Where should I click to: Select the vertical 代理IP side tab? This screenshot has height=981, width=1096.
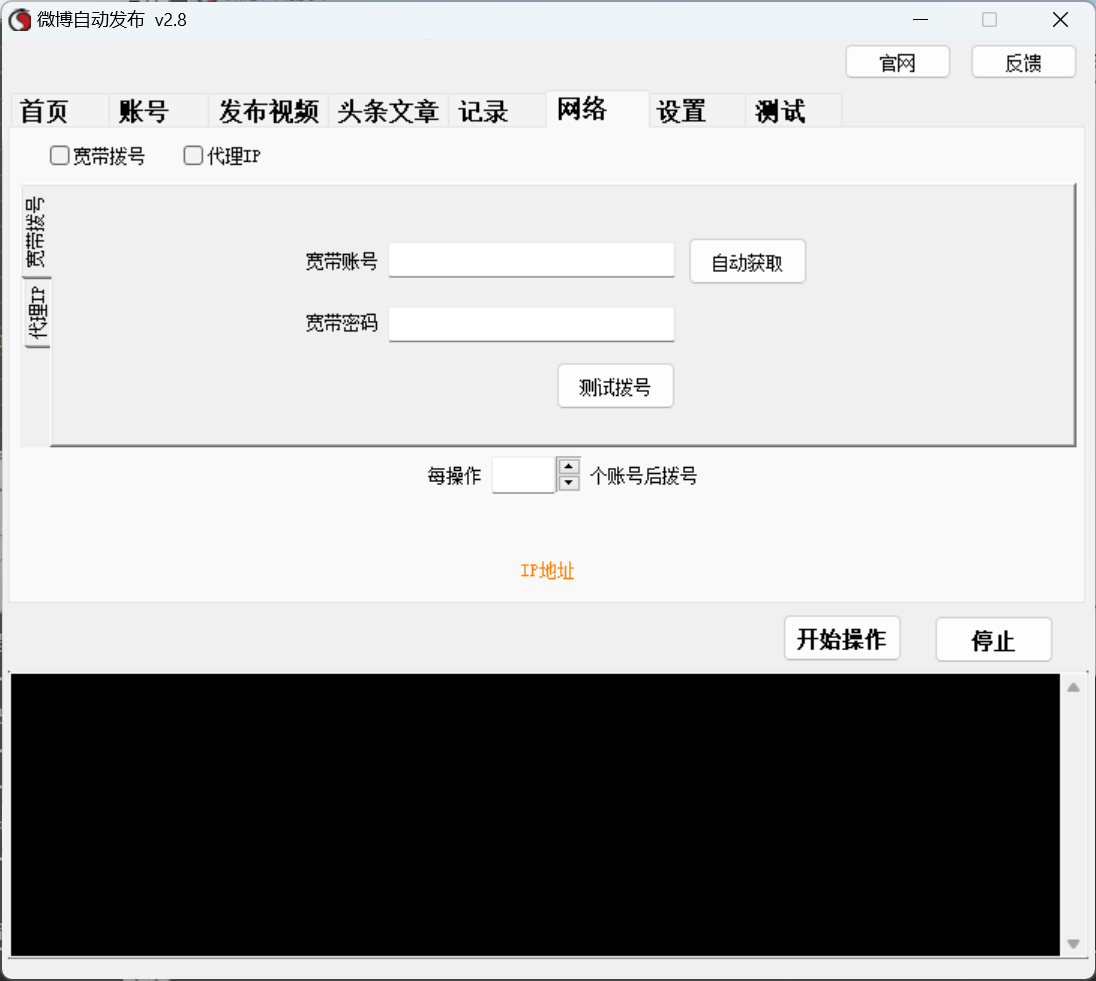(37, 313)
